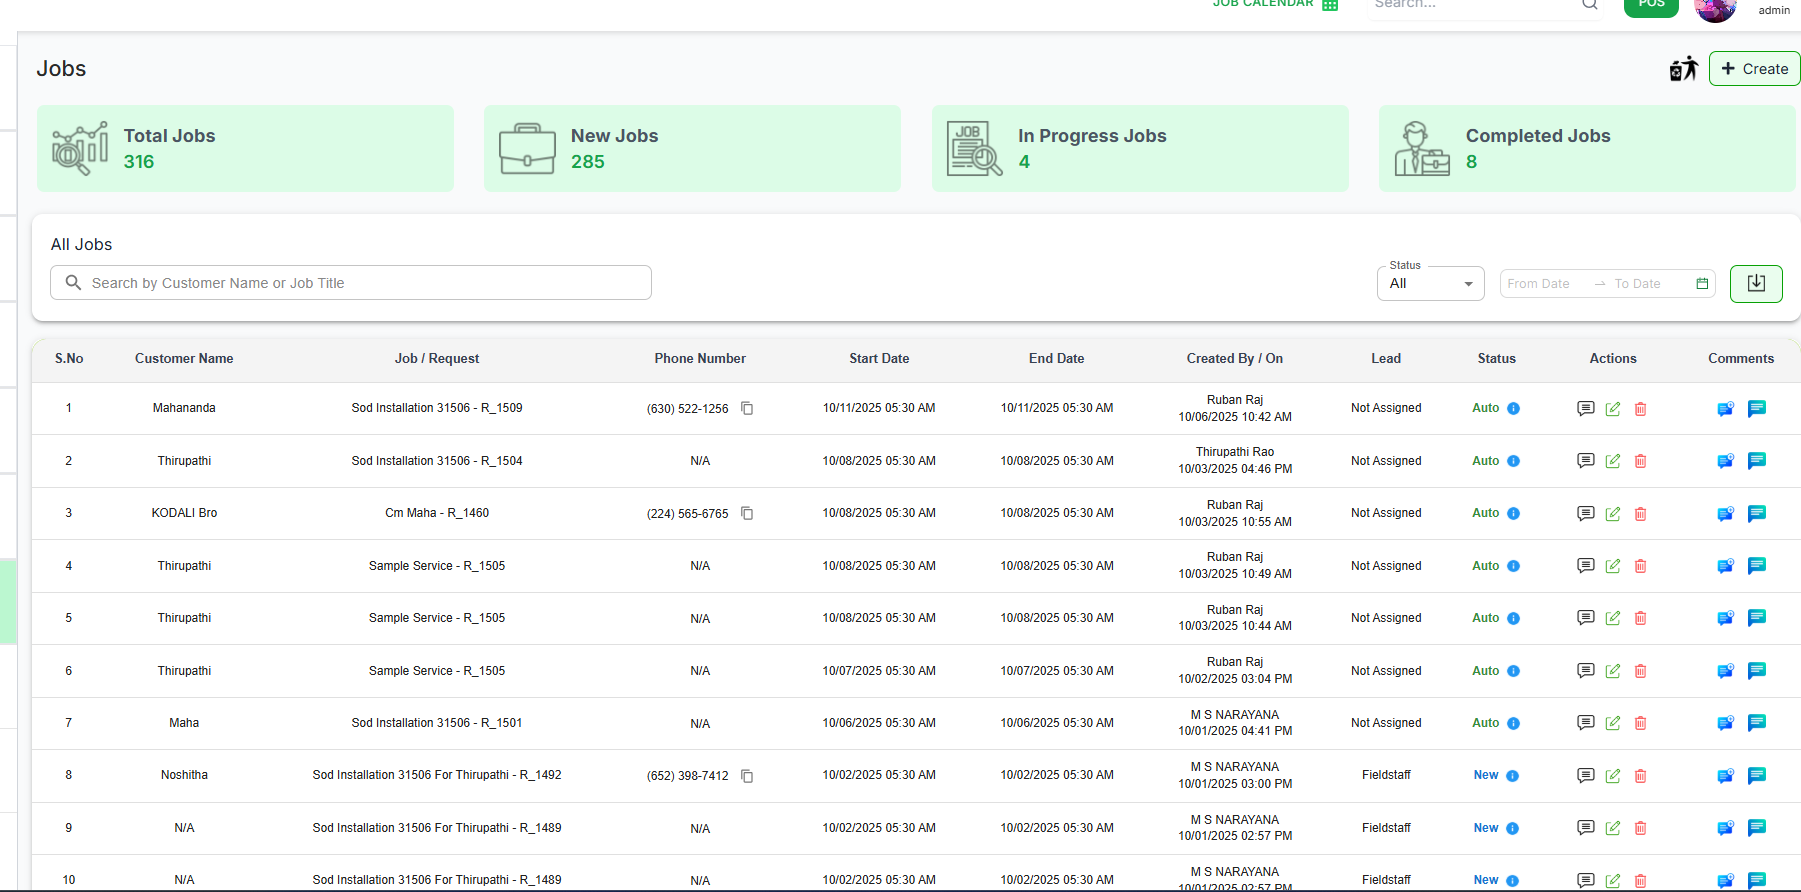Screen dimensions: 1801x892
Task: Click the JOB CALENDAR link
Action: click(x=1263, y=4)
